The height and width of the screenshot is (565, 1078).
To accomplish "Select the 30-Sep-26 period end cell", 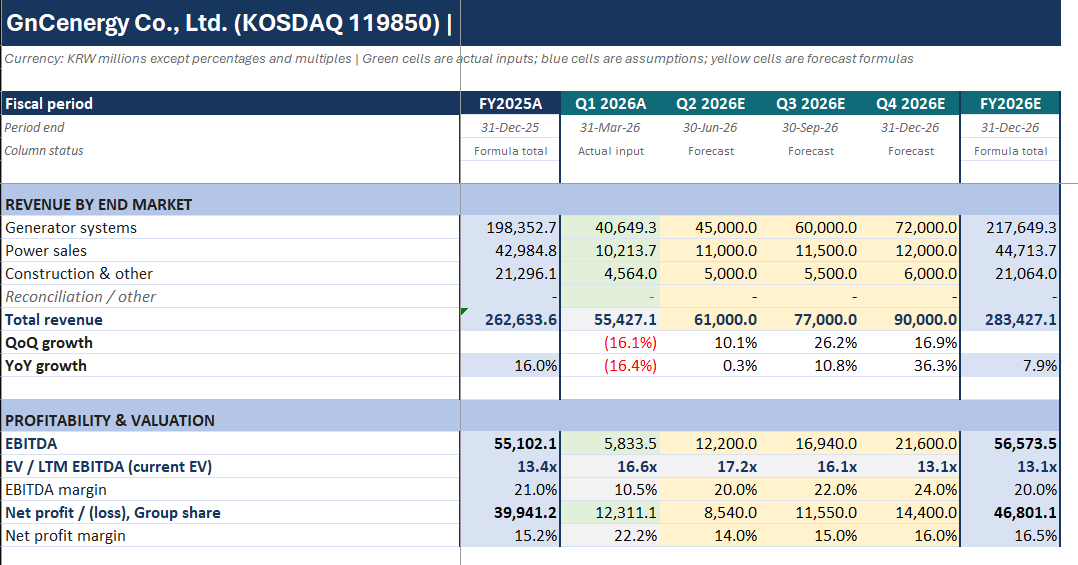I will pos(811,127).
